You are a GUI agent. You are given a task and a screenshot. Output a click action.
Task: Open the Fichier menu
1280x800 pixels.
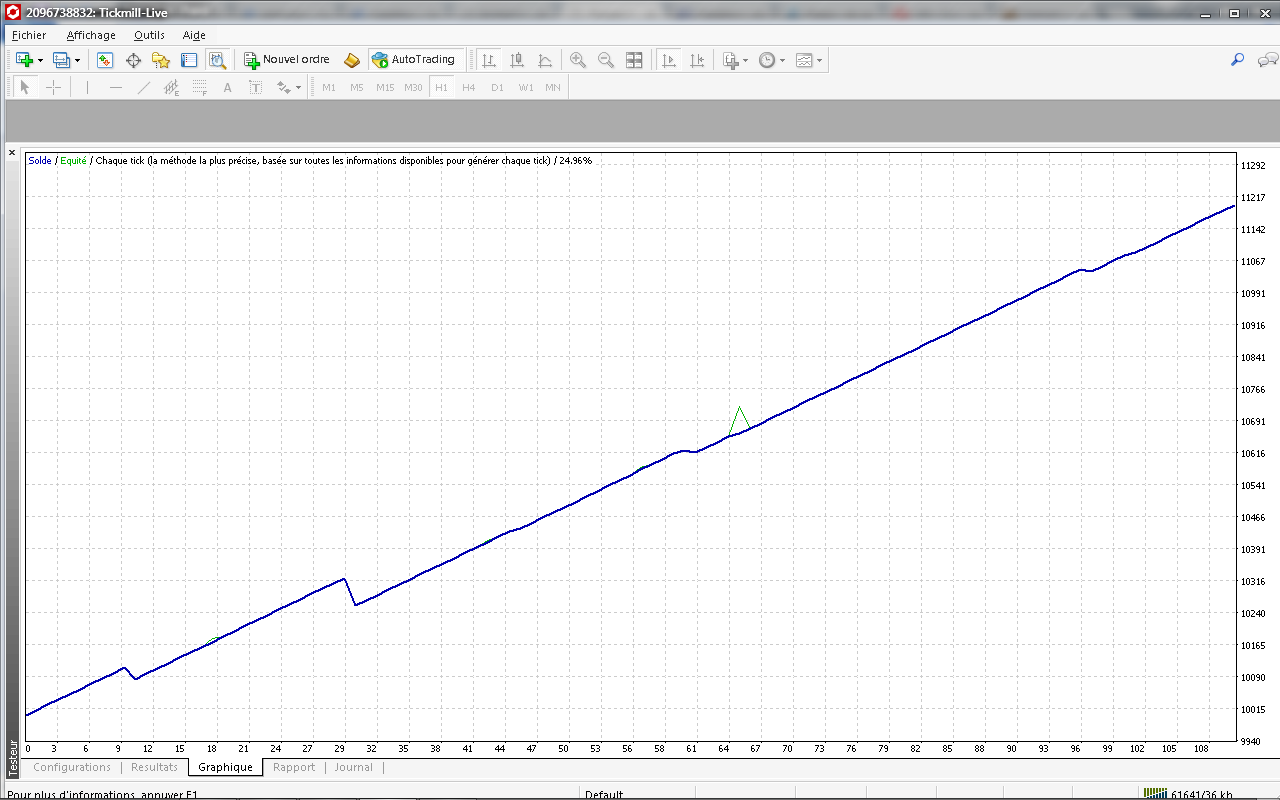point(29,35)
